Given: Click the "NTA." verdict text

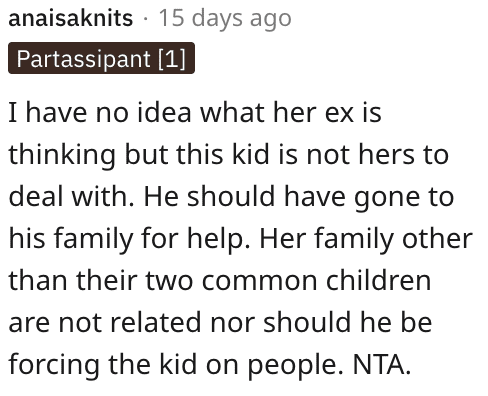Looking at the screenshot, I should click(382, 364).
